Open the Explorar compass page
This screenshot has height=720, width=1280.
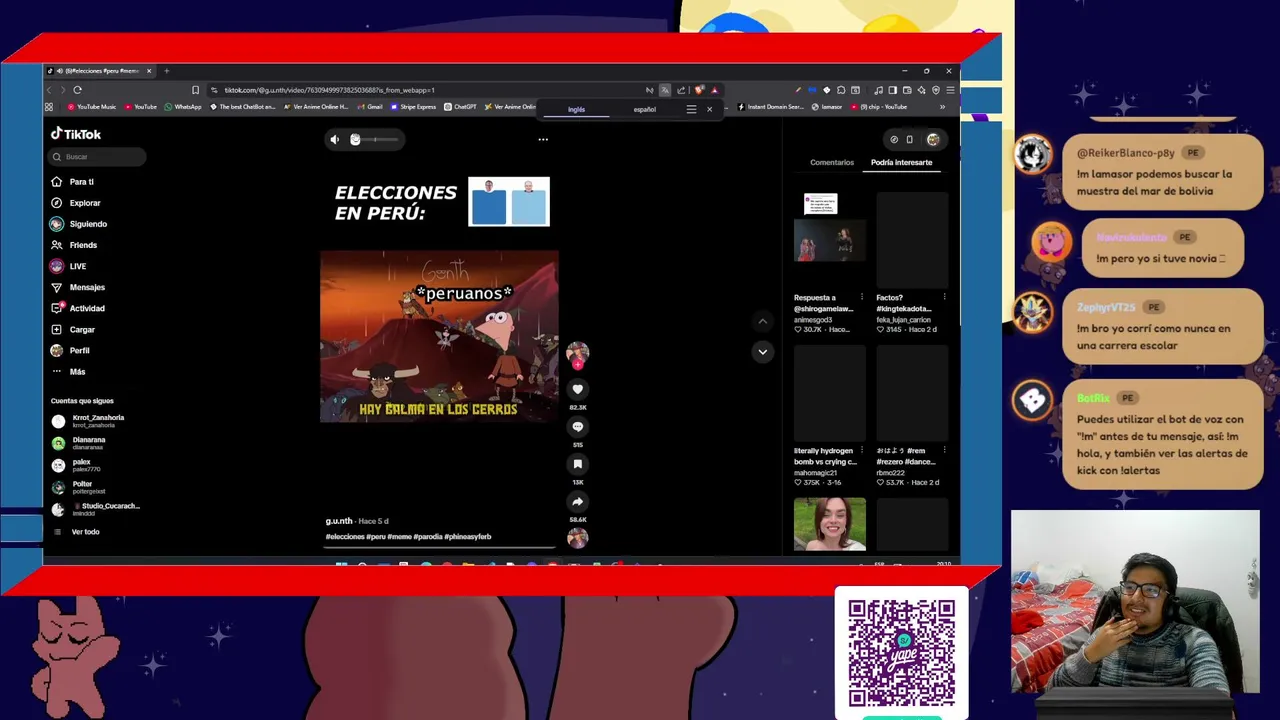click(x=76, y=203)
